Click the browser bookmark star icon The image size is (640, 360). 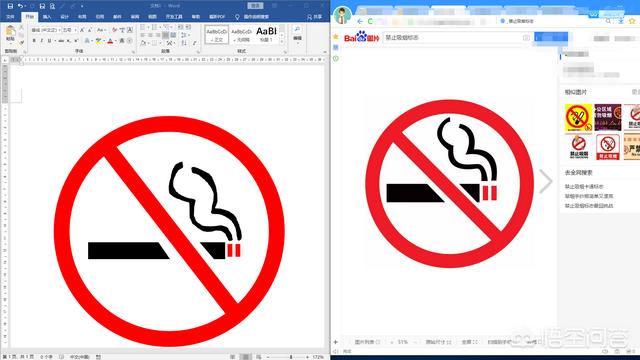(632, 21)
